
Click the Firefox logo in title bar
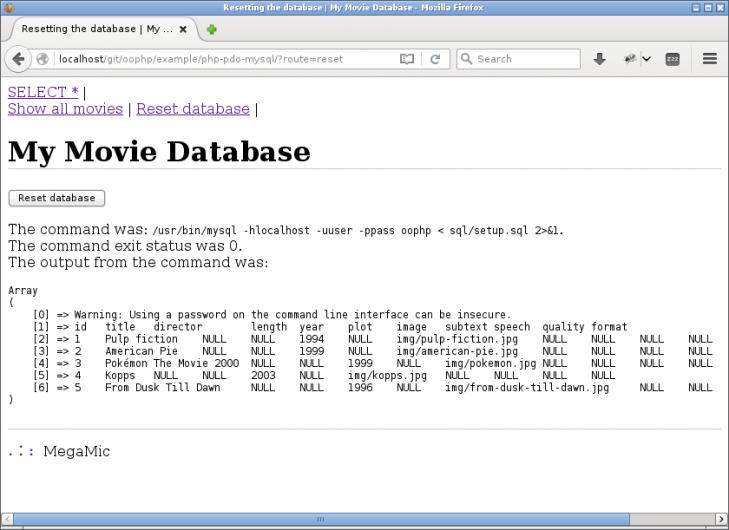pos(9,7)
